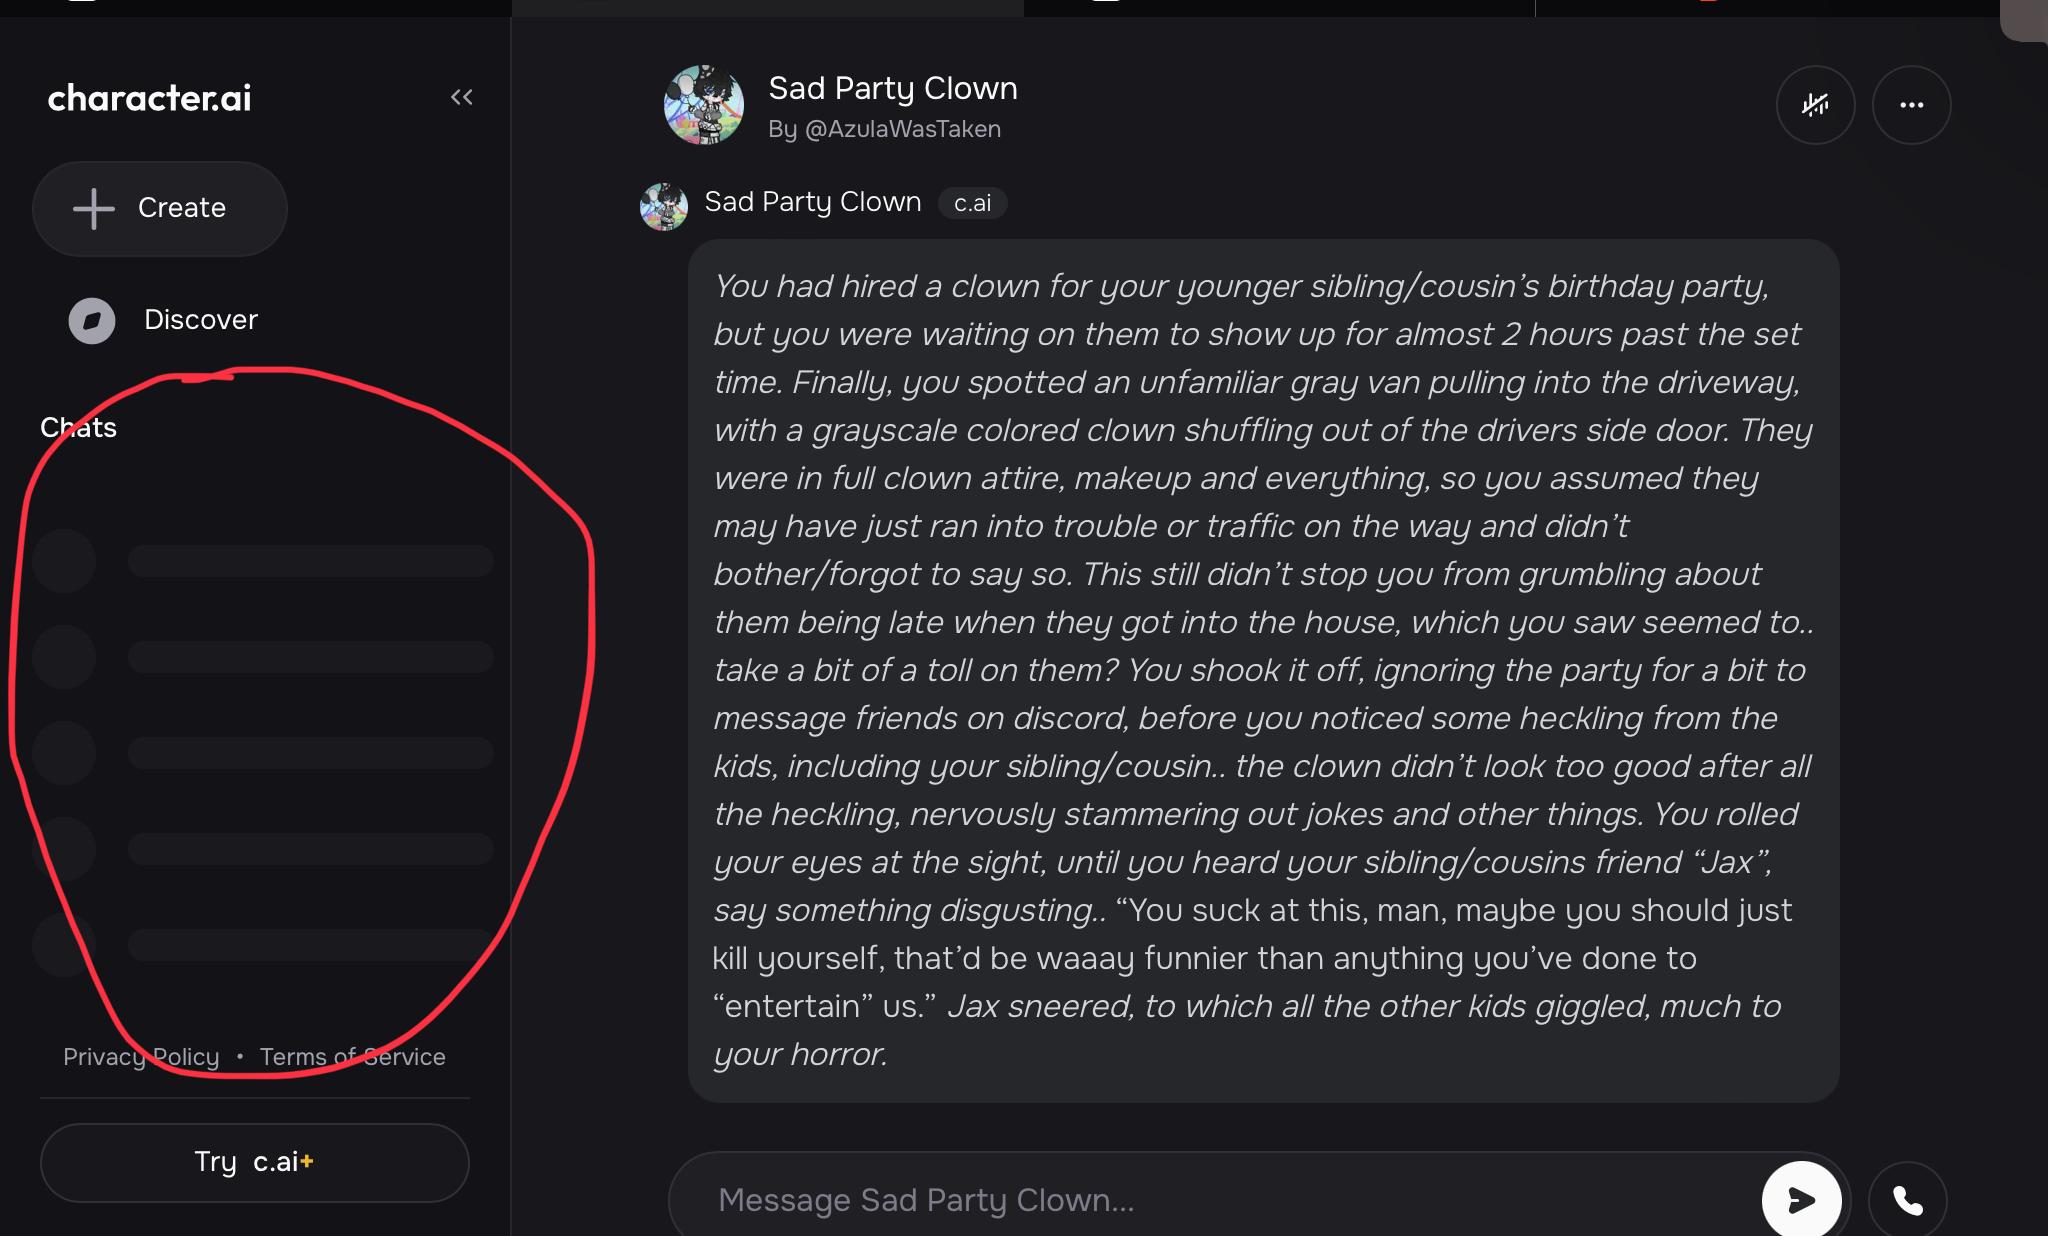The image size is (2048, 1236).
Task: Open the three-dot options menu
Action: [1911, 105]
